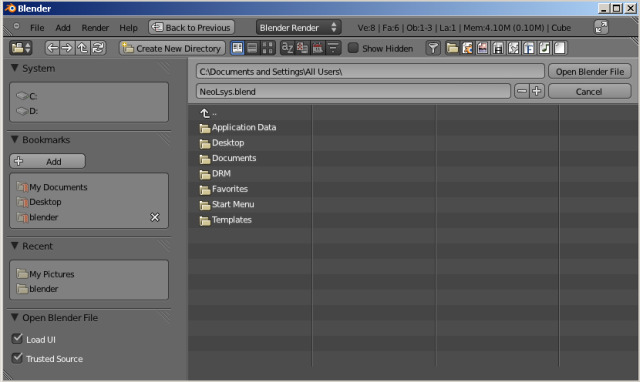Image resolution: width=640 pixels, height=382 pixels.
Task: Increment the filename number
Action: coord(537,91)
